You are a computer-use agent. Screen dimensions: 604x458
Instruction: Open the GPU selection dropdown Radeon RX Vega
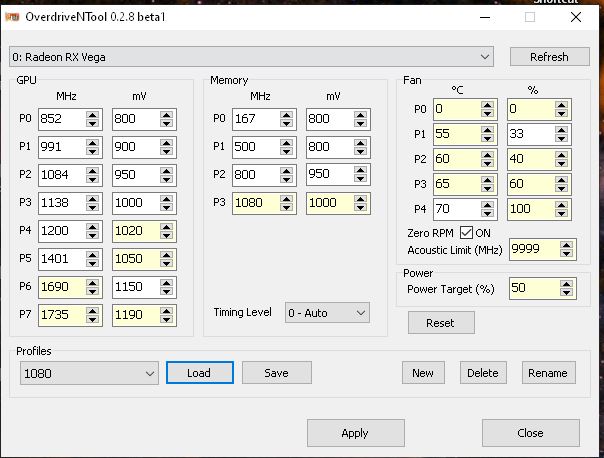(x=251, y=57)
